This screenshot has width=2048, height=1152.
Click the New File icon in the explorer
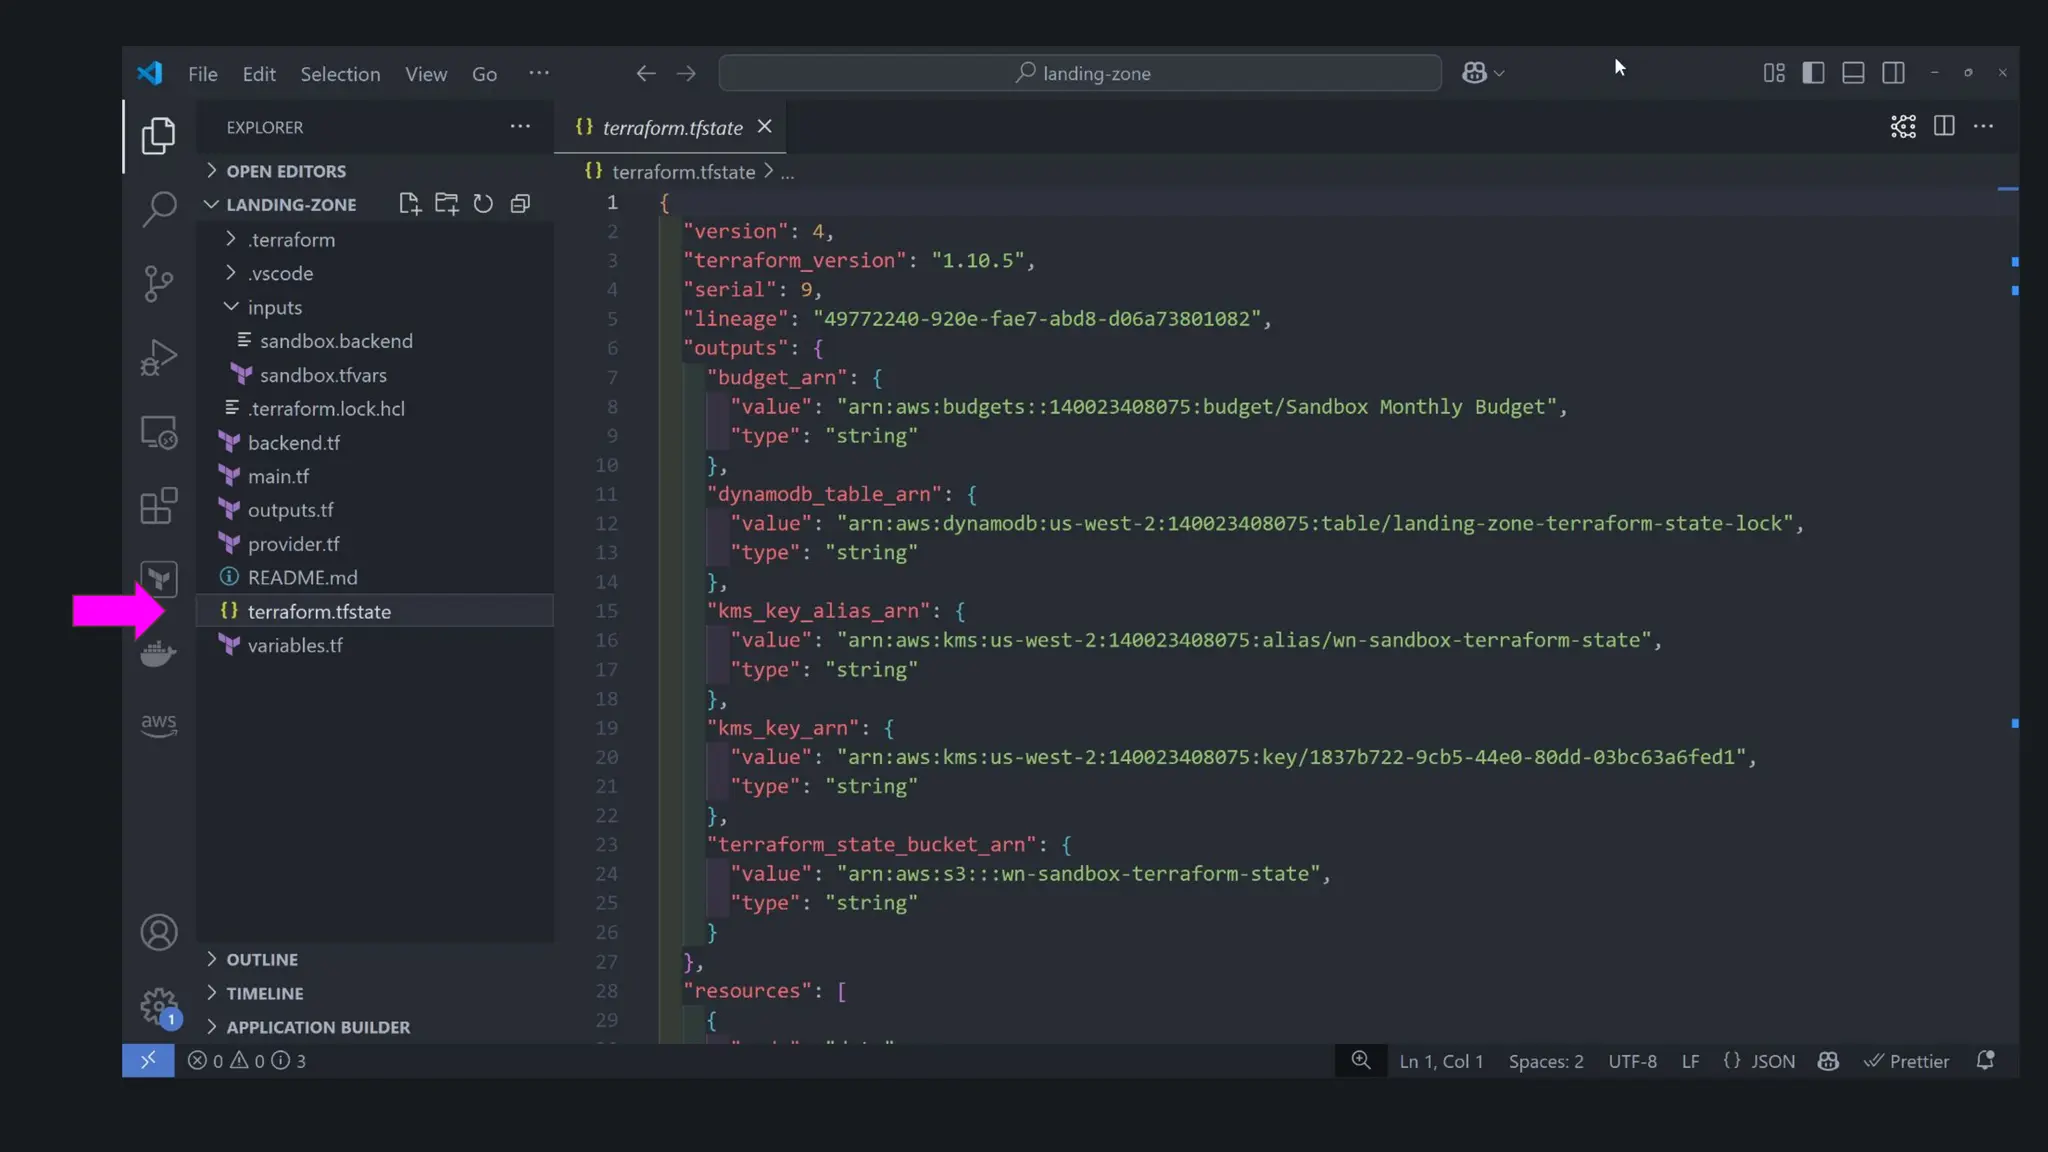point(409,204)
